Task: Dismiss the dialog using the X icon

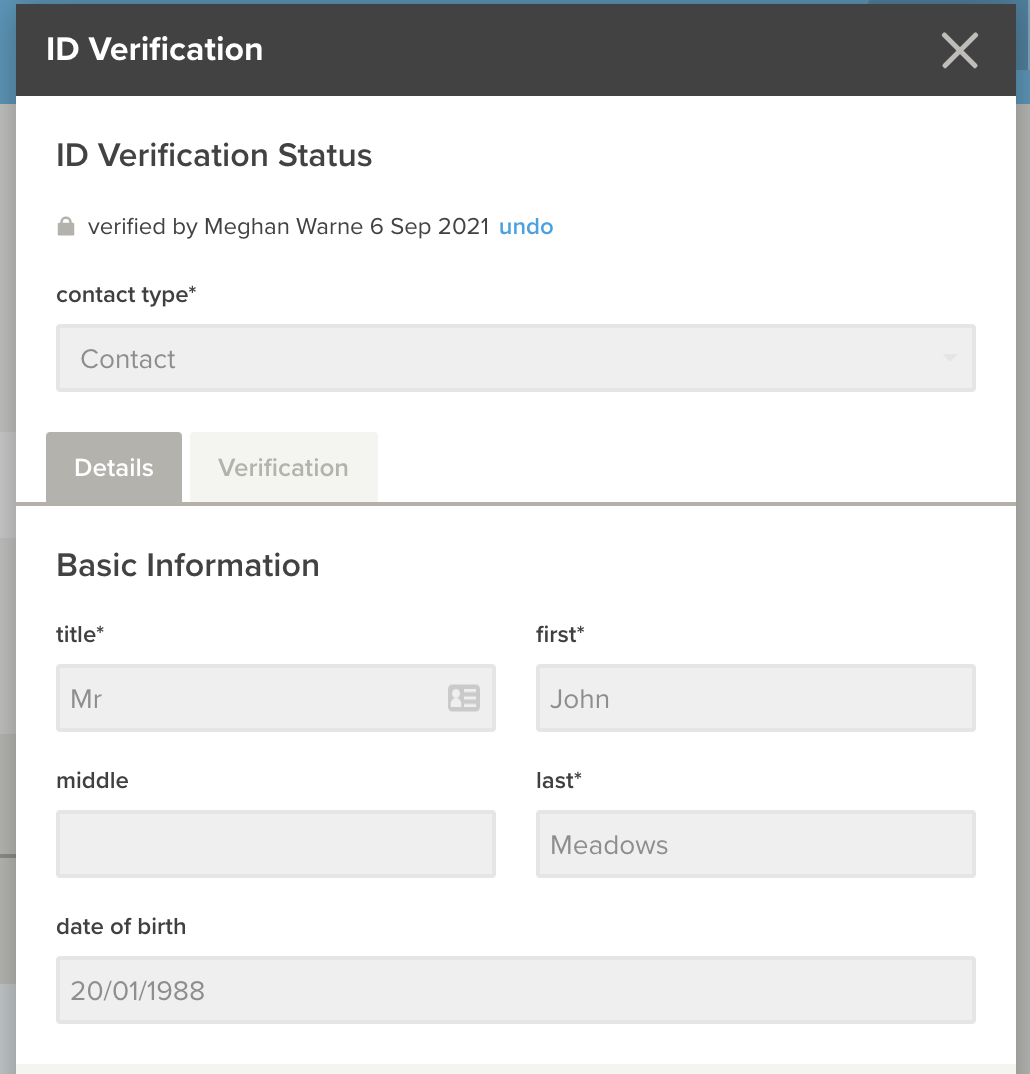Action: [x=959, y=50]
